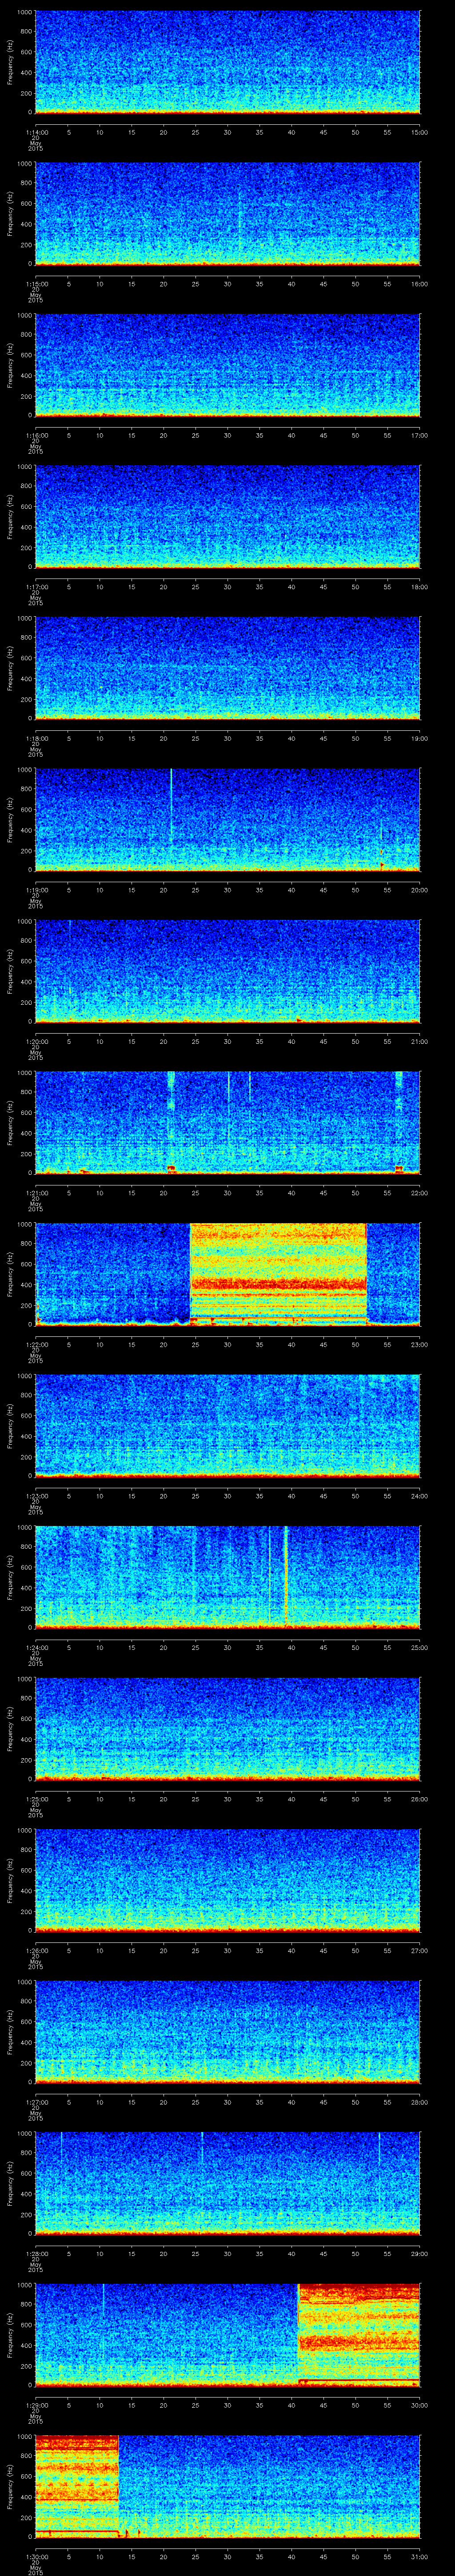Click the '22:00' end time label

420,1193
